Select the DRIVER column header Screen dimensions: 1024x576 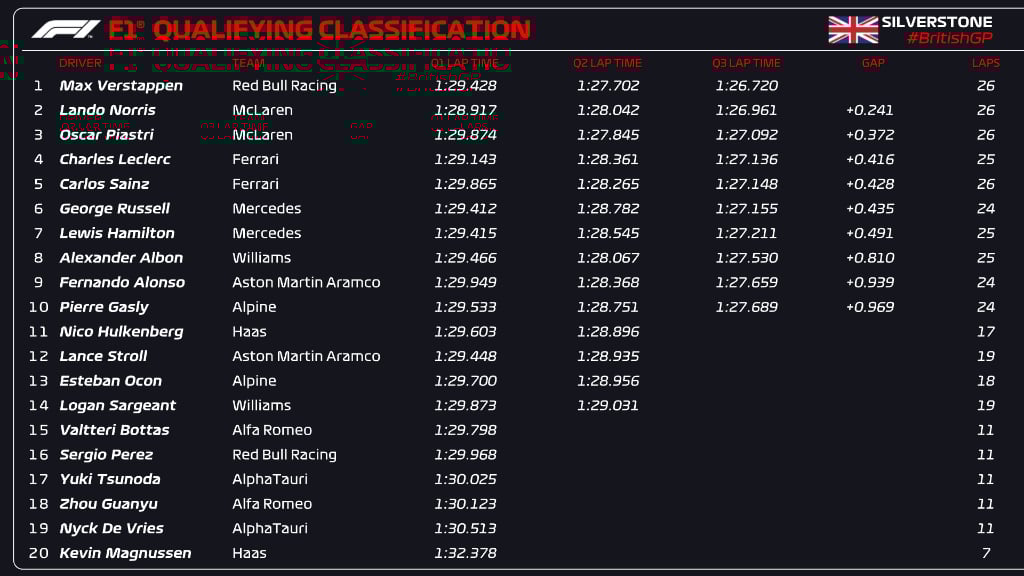pyautogui.click(x=80, y=63)
